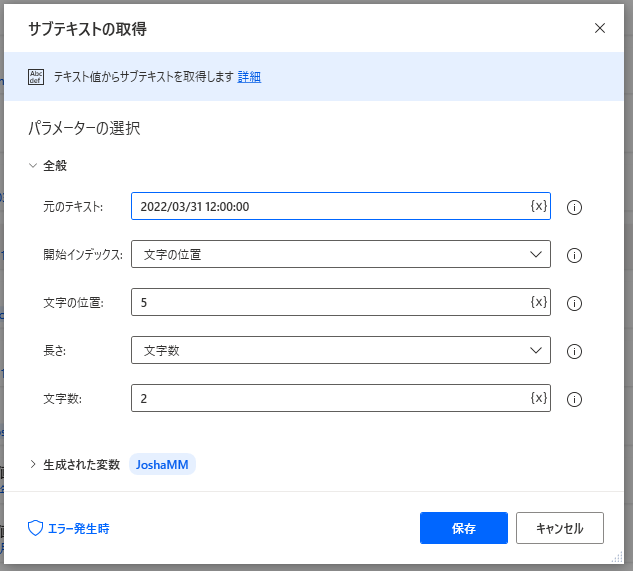Insert variable {x} in 文字の位置 field
Image resolution: width=633 pixels, height=571 pixels.
538,302
